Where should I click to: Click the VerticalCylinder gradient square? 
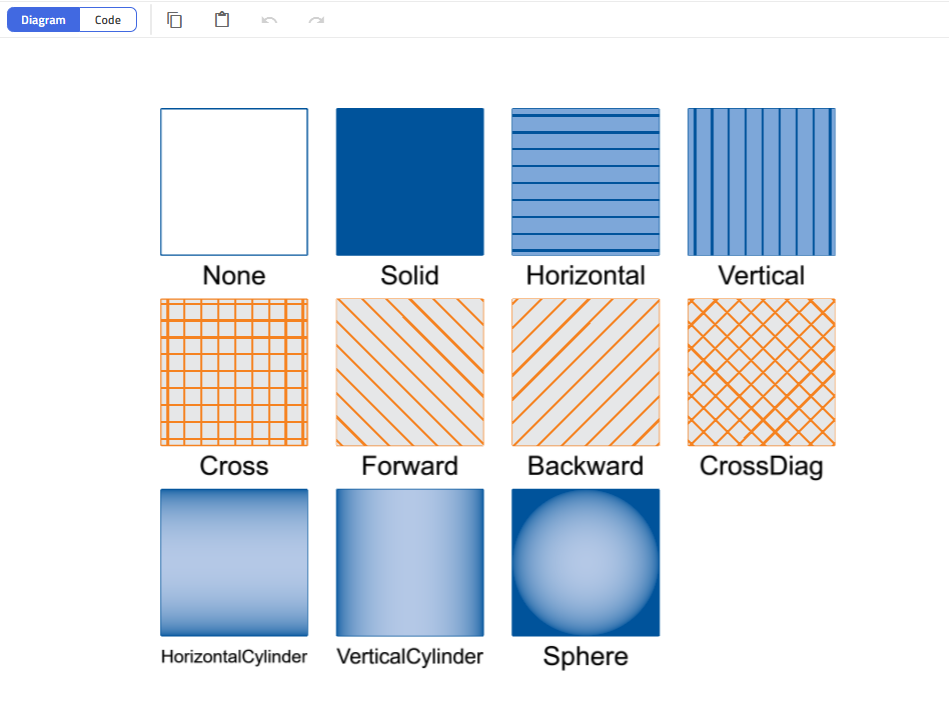(x=410, y=562)
